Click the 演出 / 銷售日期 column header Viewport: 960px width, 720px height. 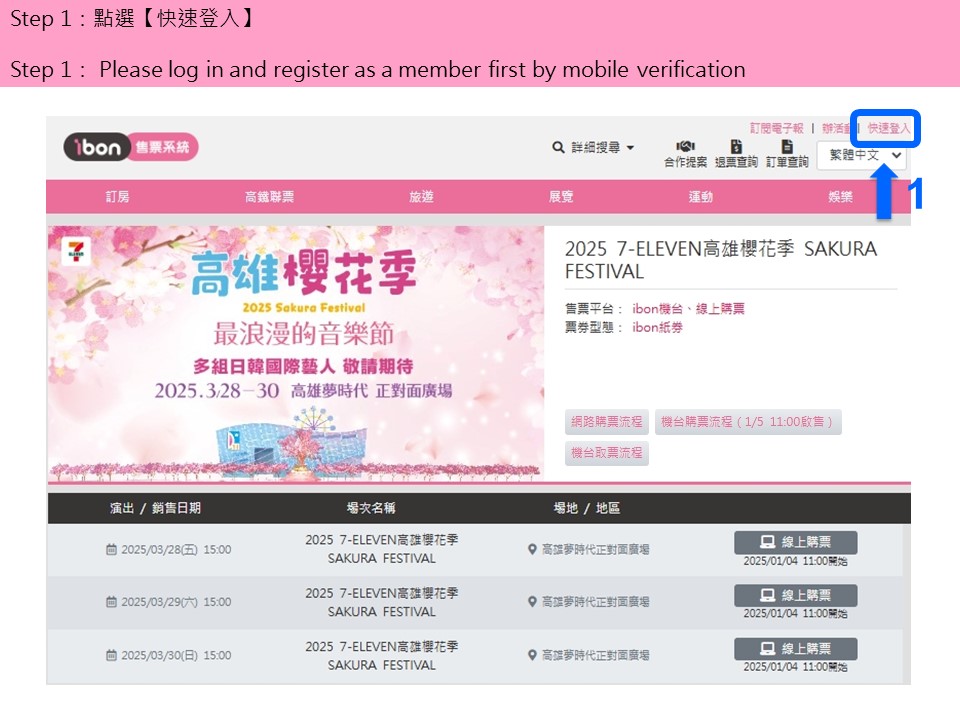pyautogui.click(x=156, y=508)
